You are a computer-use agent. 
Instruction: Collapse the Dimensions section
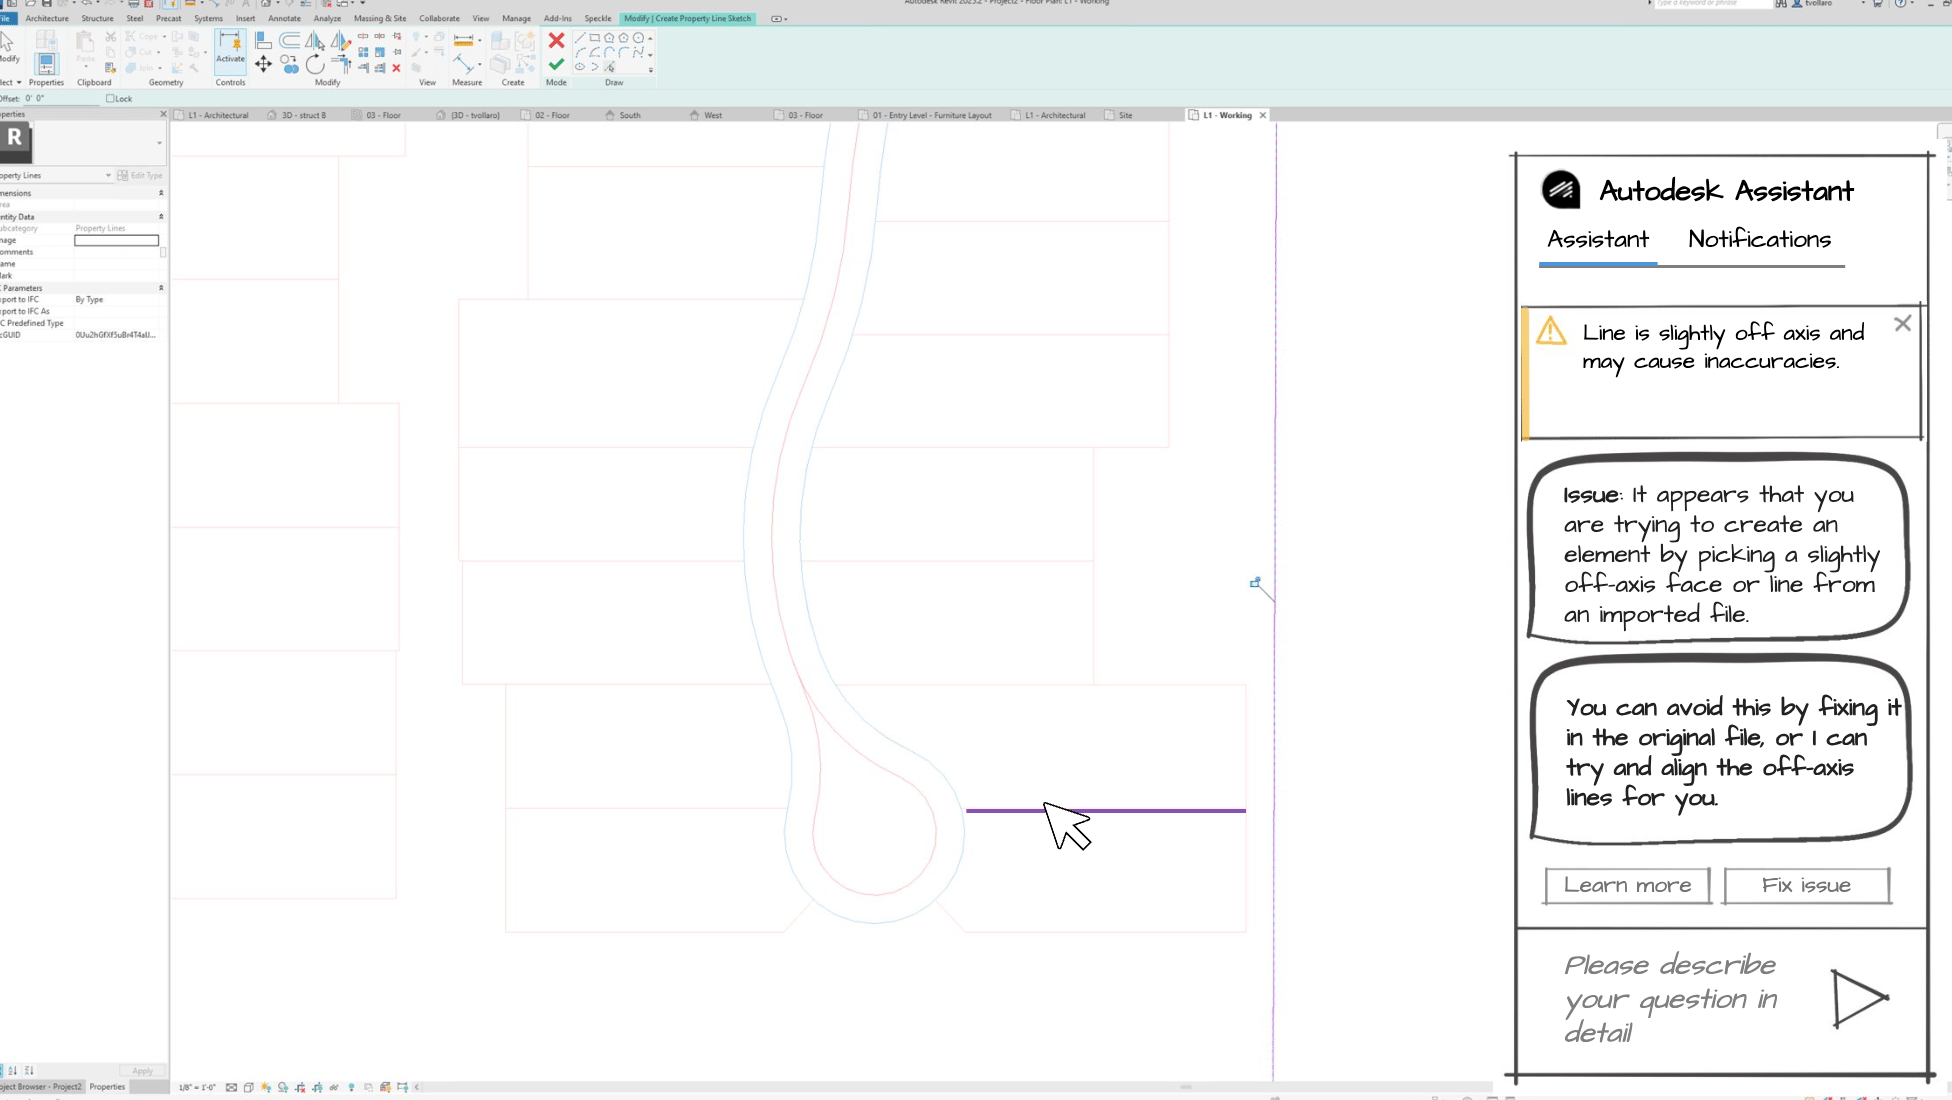click(x=161, y=193)
